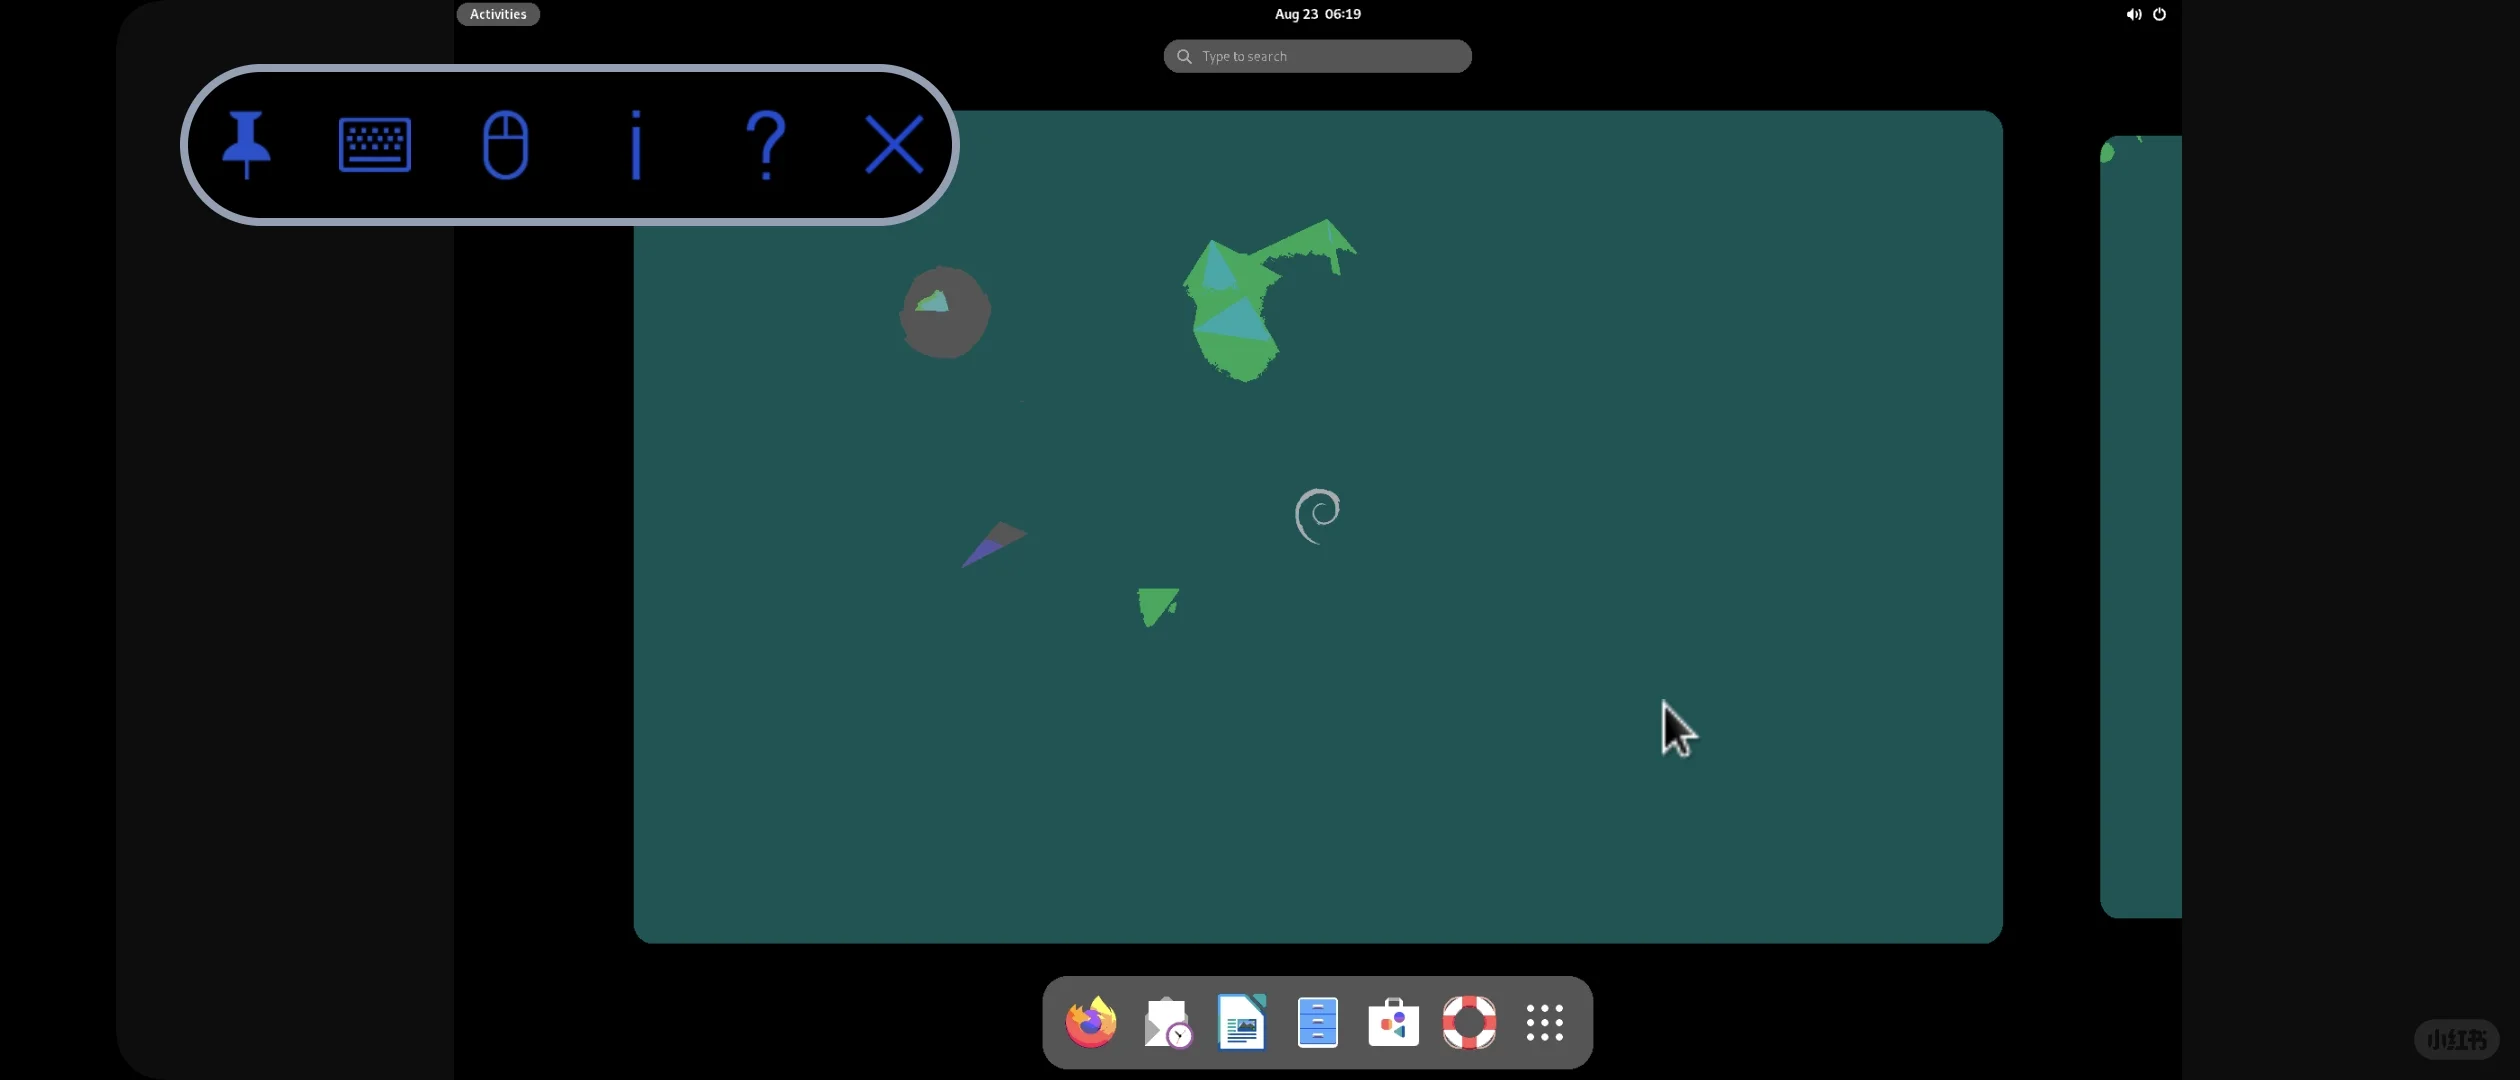2520x1080 pixels.
Task: Open the calendar by clicking the clock
Action: (x=1317, y=14)
